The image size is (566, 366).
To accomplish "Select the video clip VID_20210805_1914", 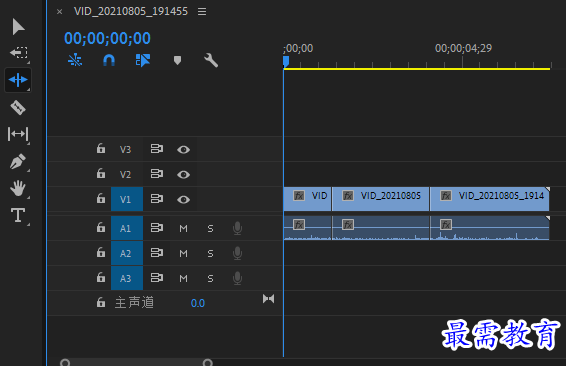I will 489,199.
